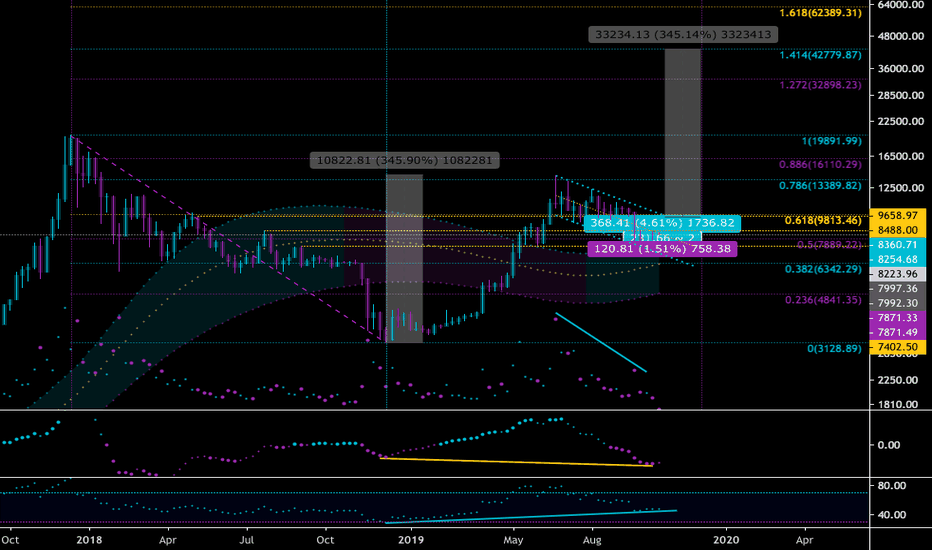
Task: Click the May label on the time axis
Action: pyautogui.click(x=513, y=540)
